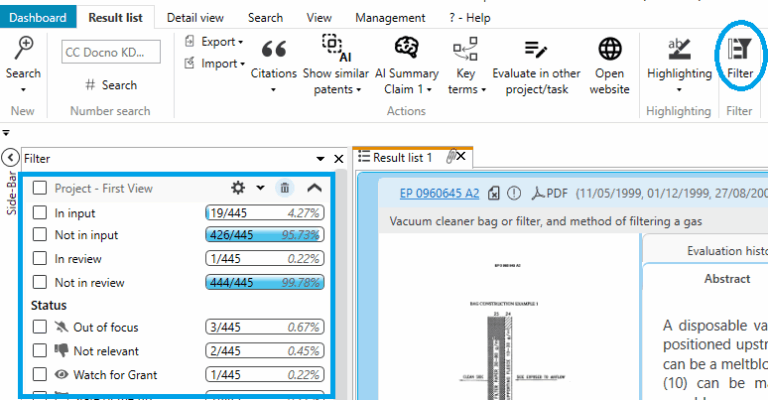Switch to the Detail view tab
The height and width of the screenshot is (400, 768).
195,17
